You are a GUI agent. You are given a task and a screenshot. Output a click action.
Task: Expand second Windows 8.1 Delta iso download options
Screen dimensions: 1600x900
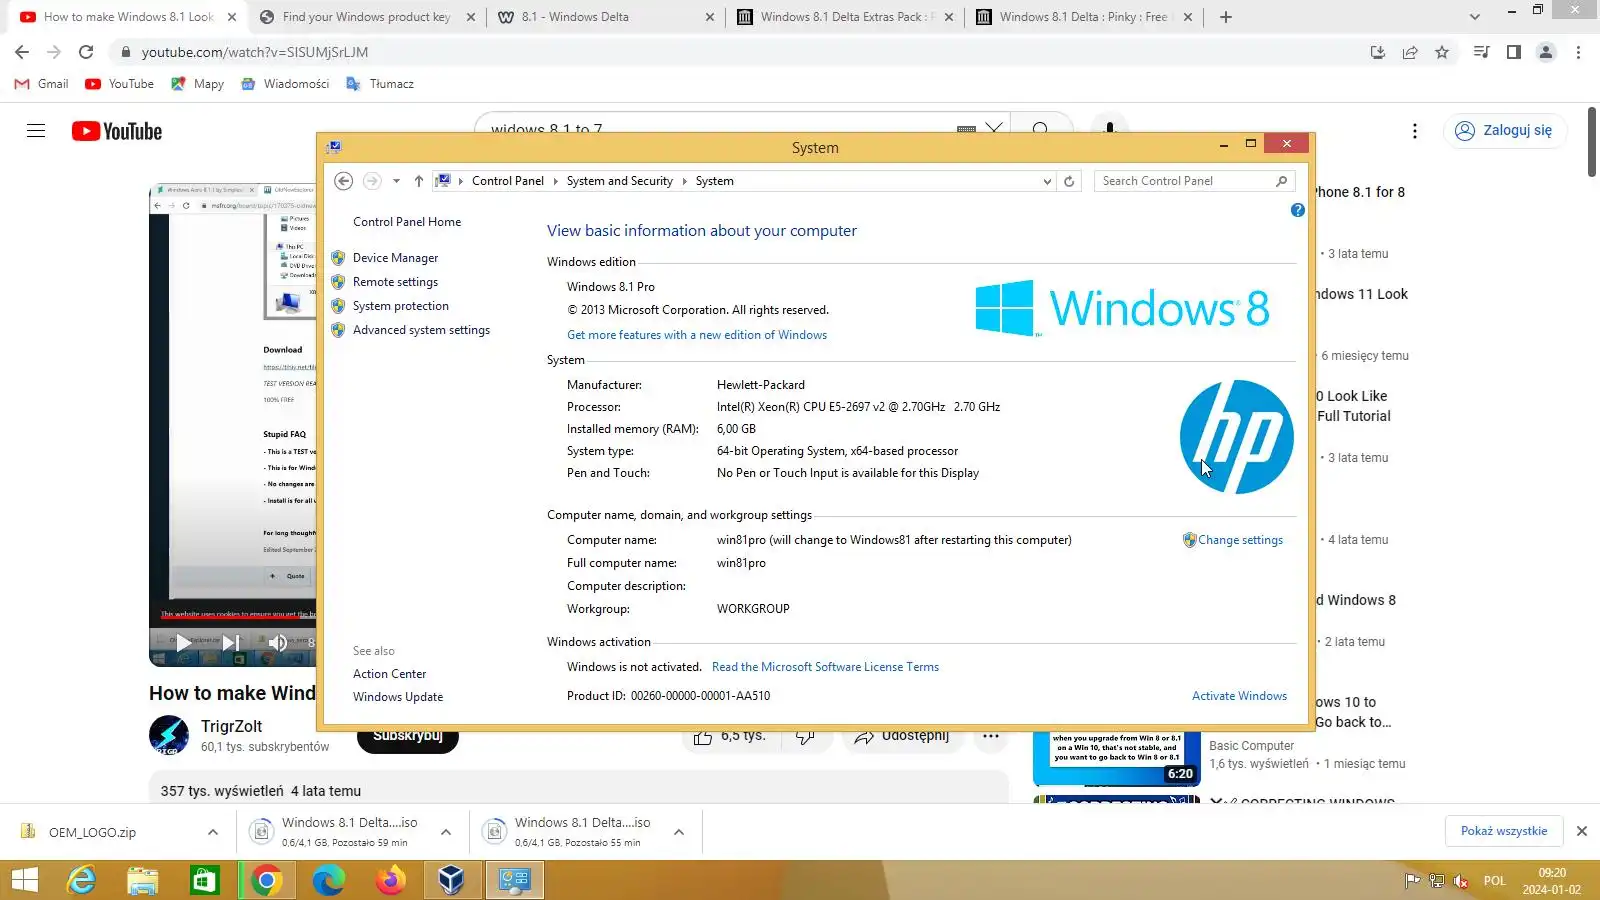679,832
